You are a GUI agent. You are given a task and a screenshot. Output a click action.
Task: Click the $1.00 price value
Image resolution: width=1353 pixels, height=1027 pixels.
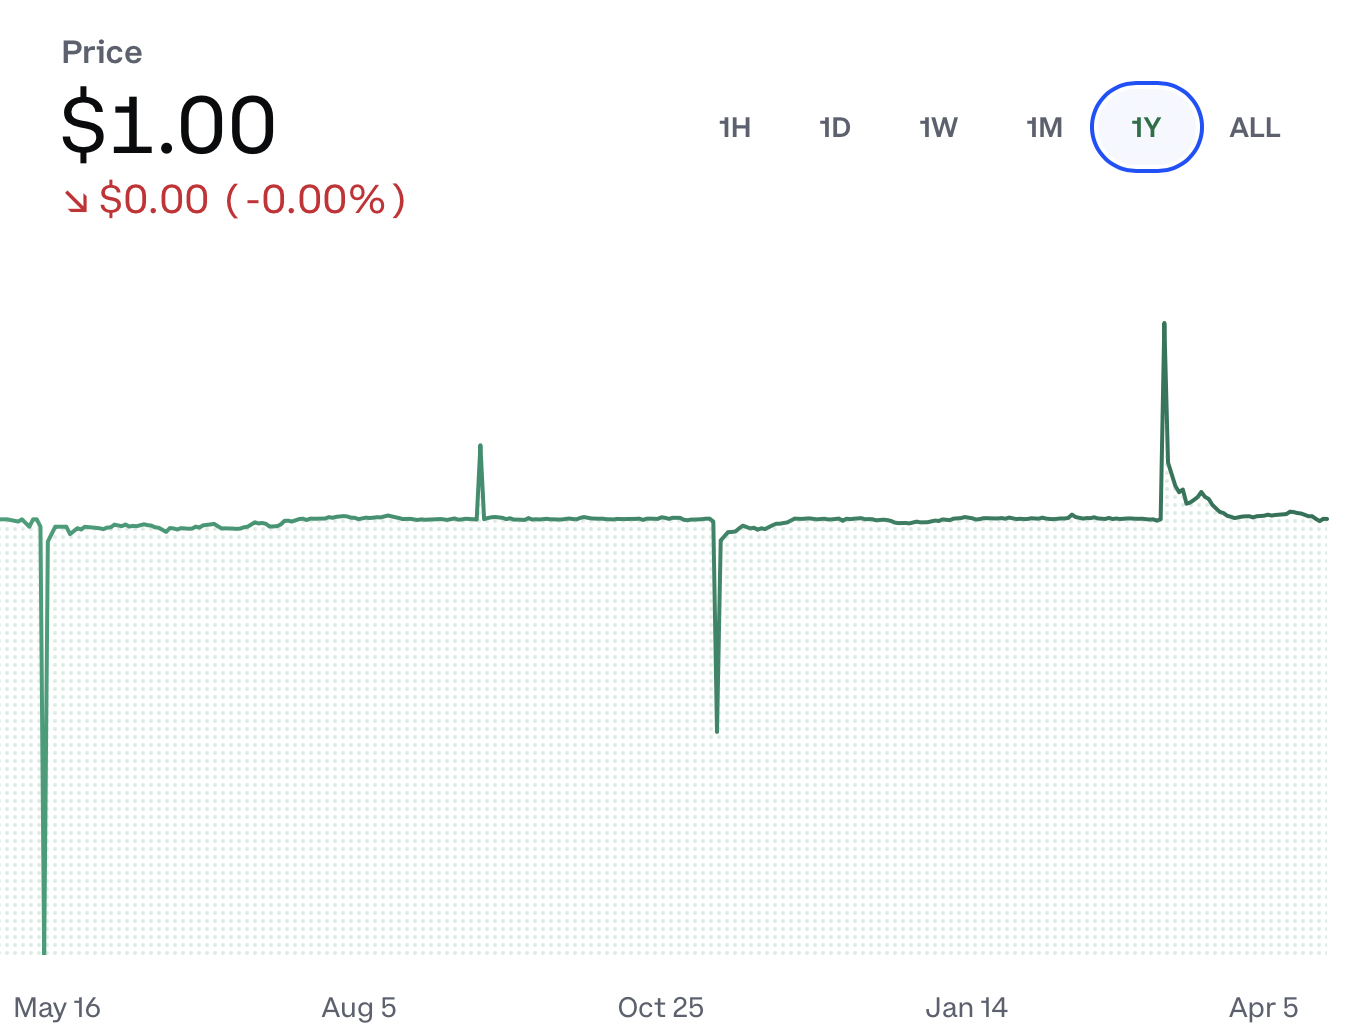tap(168, 126)
